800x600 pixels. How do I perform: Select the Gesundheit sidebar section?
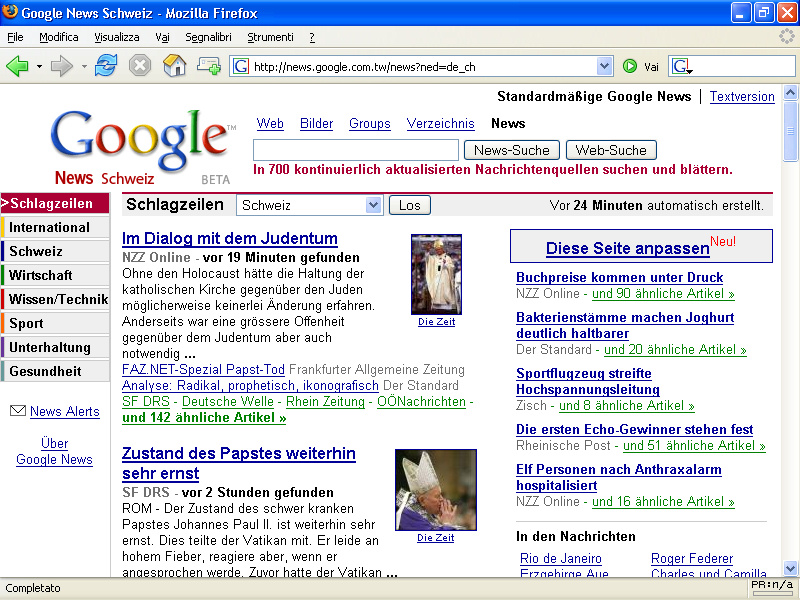point(55,371)
